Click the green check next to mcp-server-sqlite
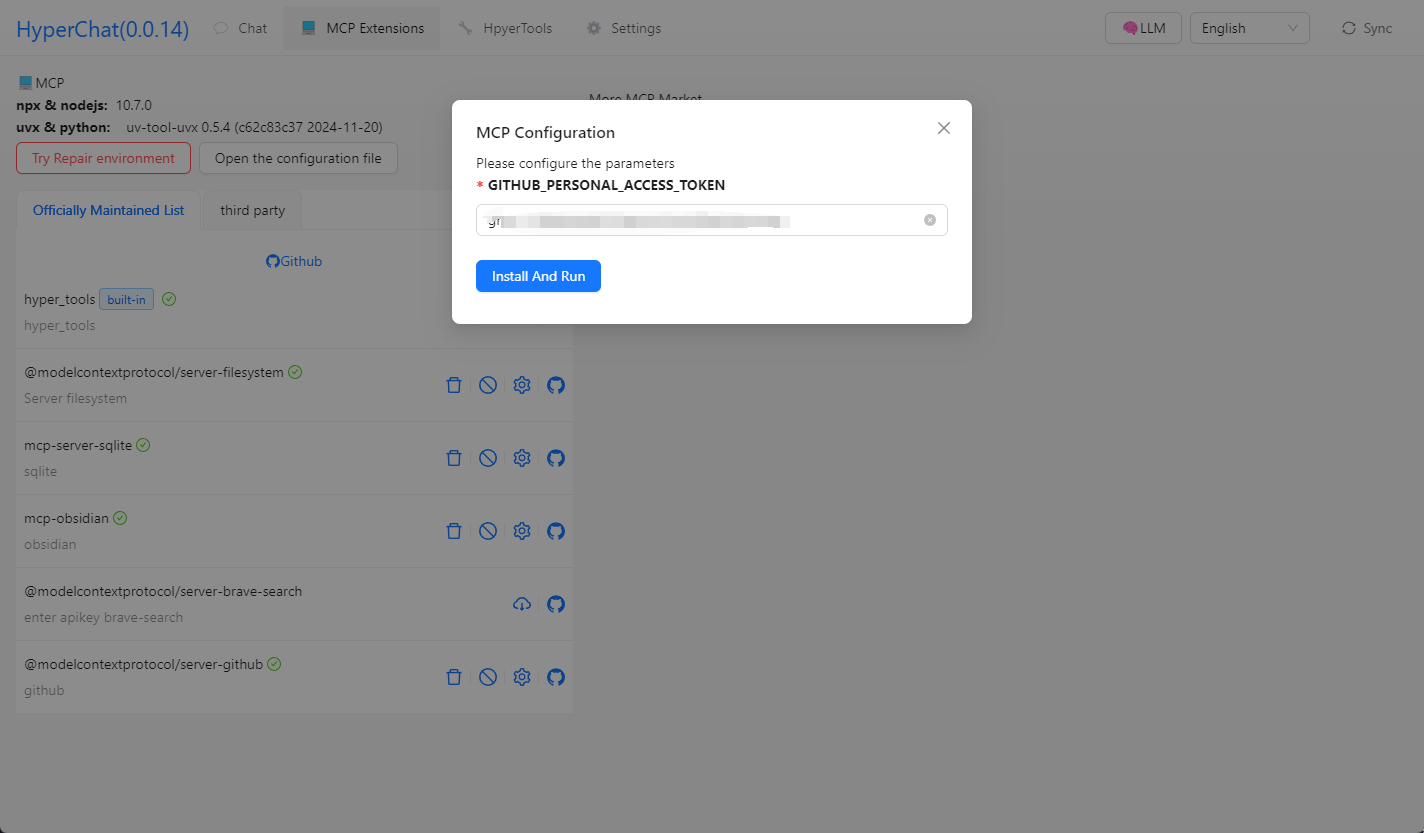This screenshot has height=833, width=1424. 143,445
